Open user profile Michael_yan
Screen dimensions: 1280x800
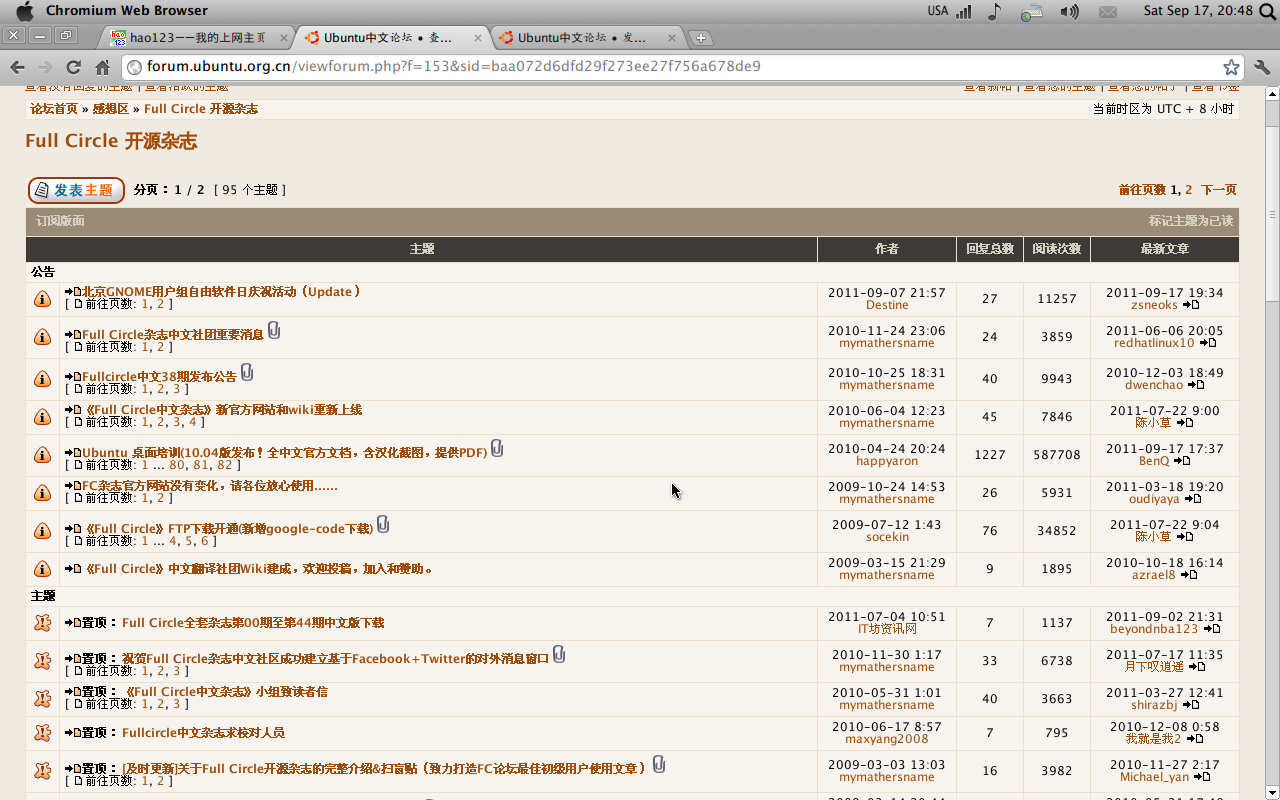1154,777
